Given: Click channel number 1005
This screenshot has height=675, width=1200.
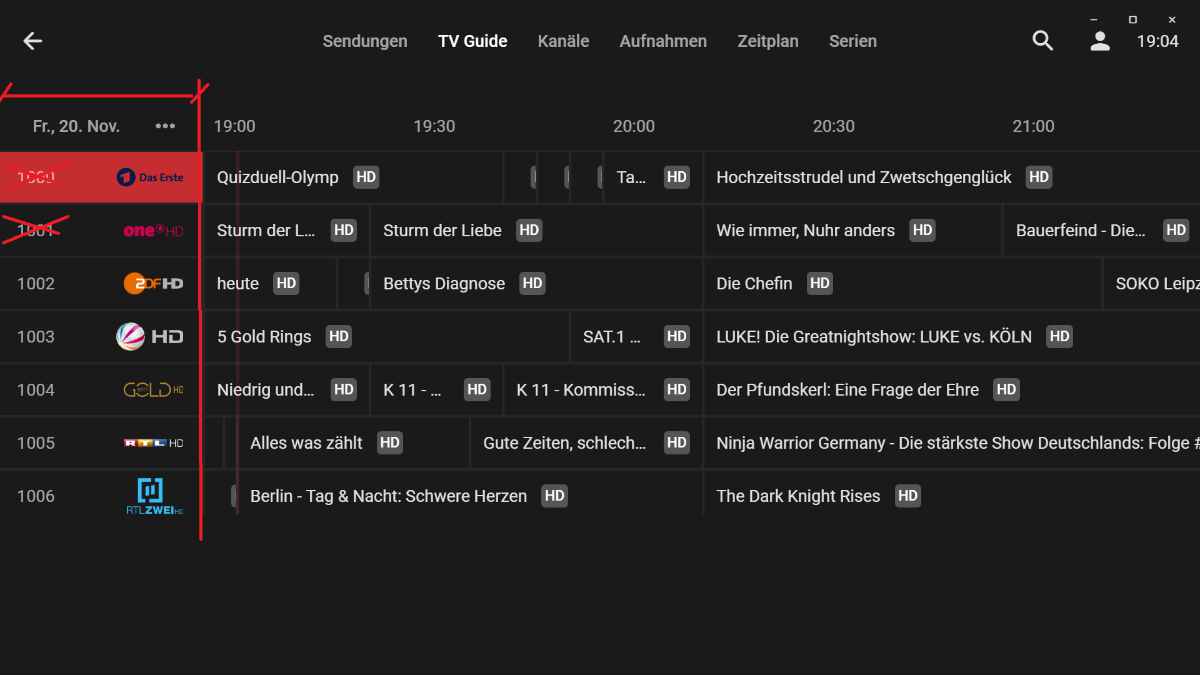Looking at the screenshot, I should [x=36, y=443].
